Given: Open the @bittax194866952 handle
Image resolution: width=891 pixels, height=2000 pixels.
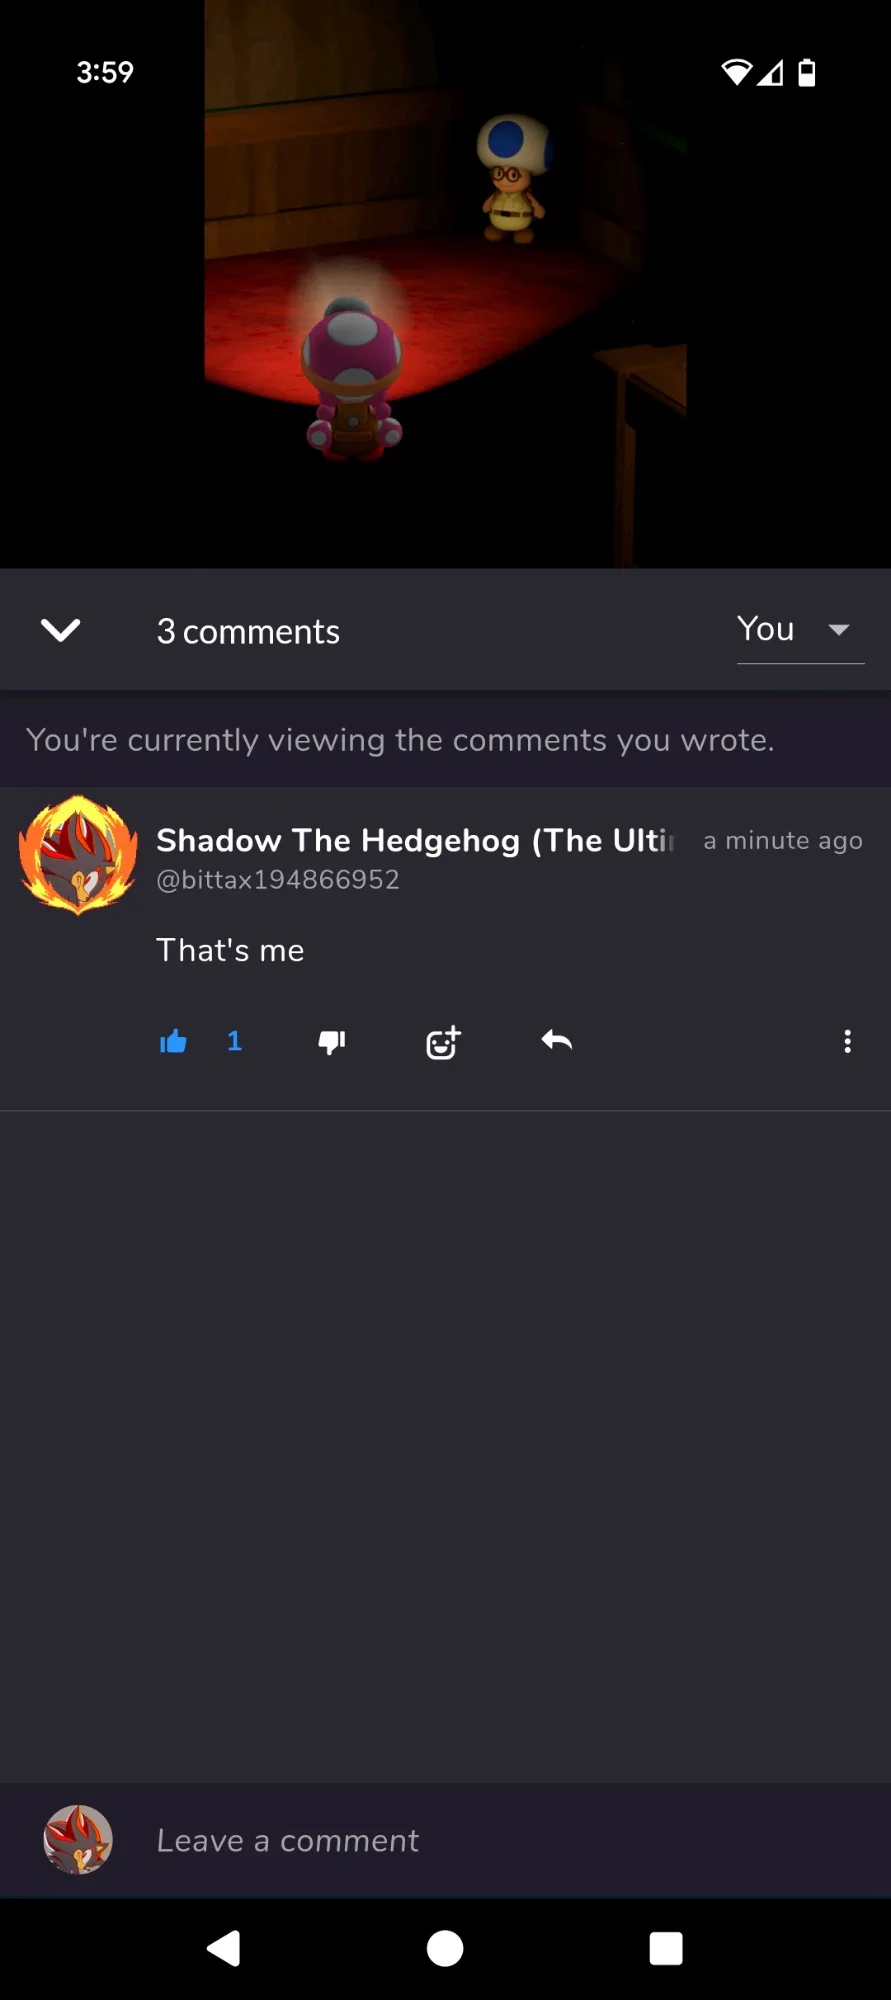Looking at the screenshot, I should 278,880.
